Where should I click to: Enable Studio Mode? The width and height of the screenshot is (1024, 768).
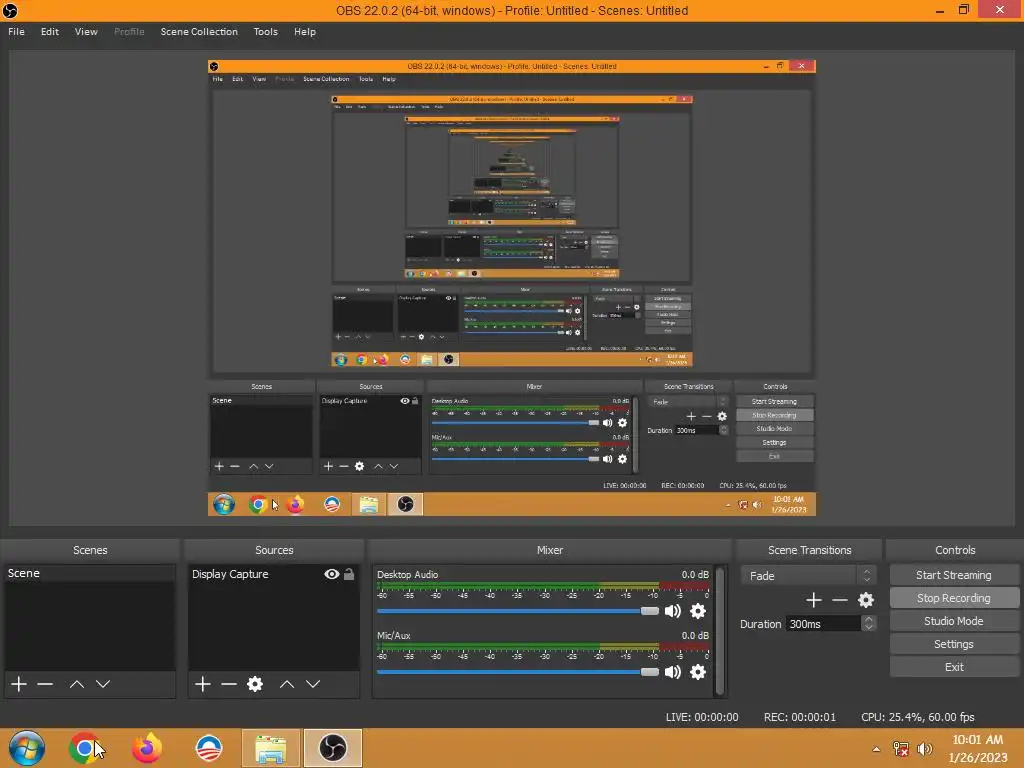pos(954,620)
